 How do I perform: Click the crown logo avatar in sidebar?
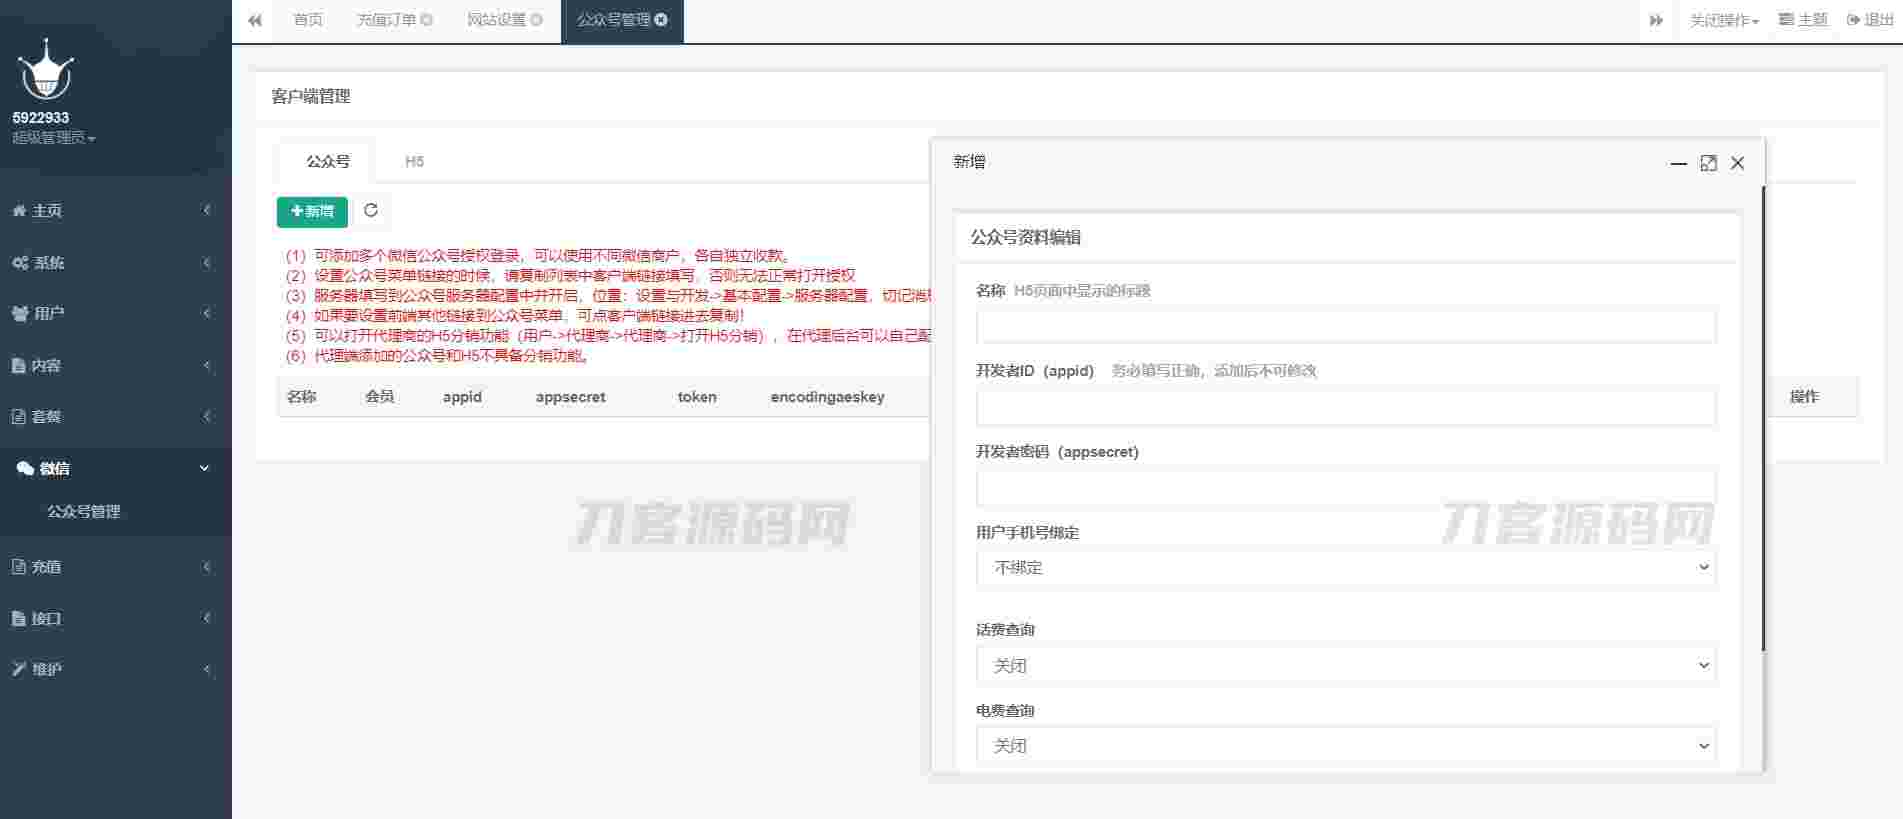tap(45, 71)
